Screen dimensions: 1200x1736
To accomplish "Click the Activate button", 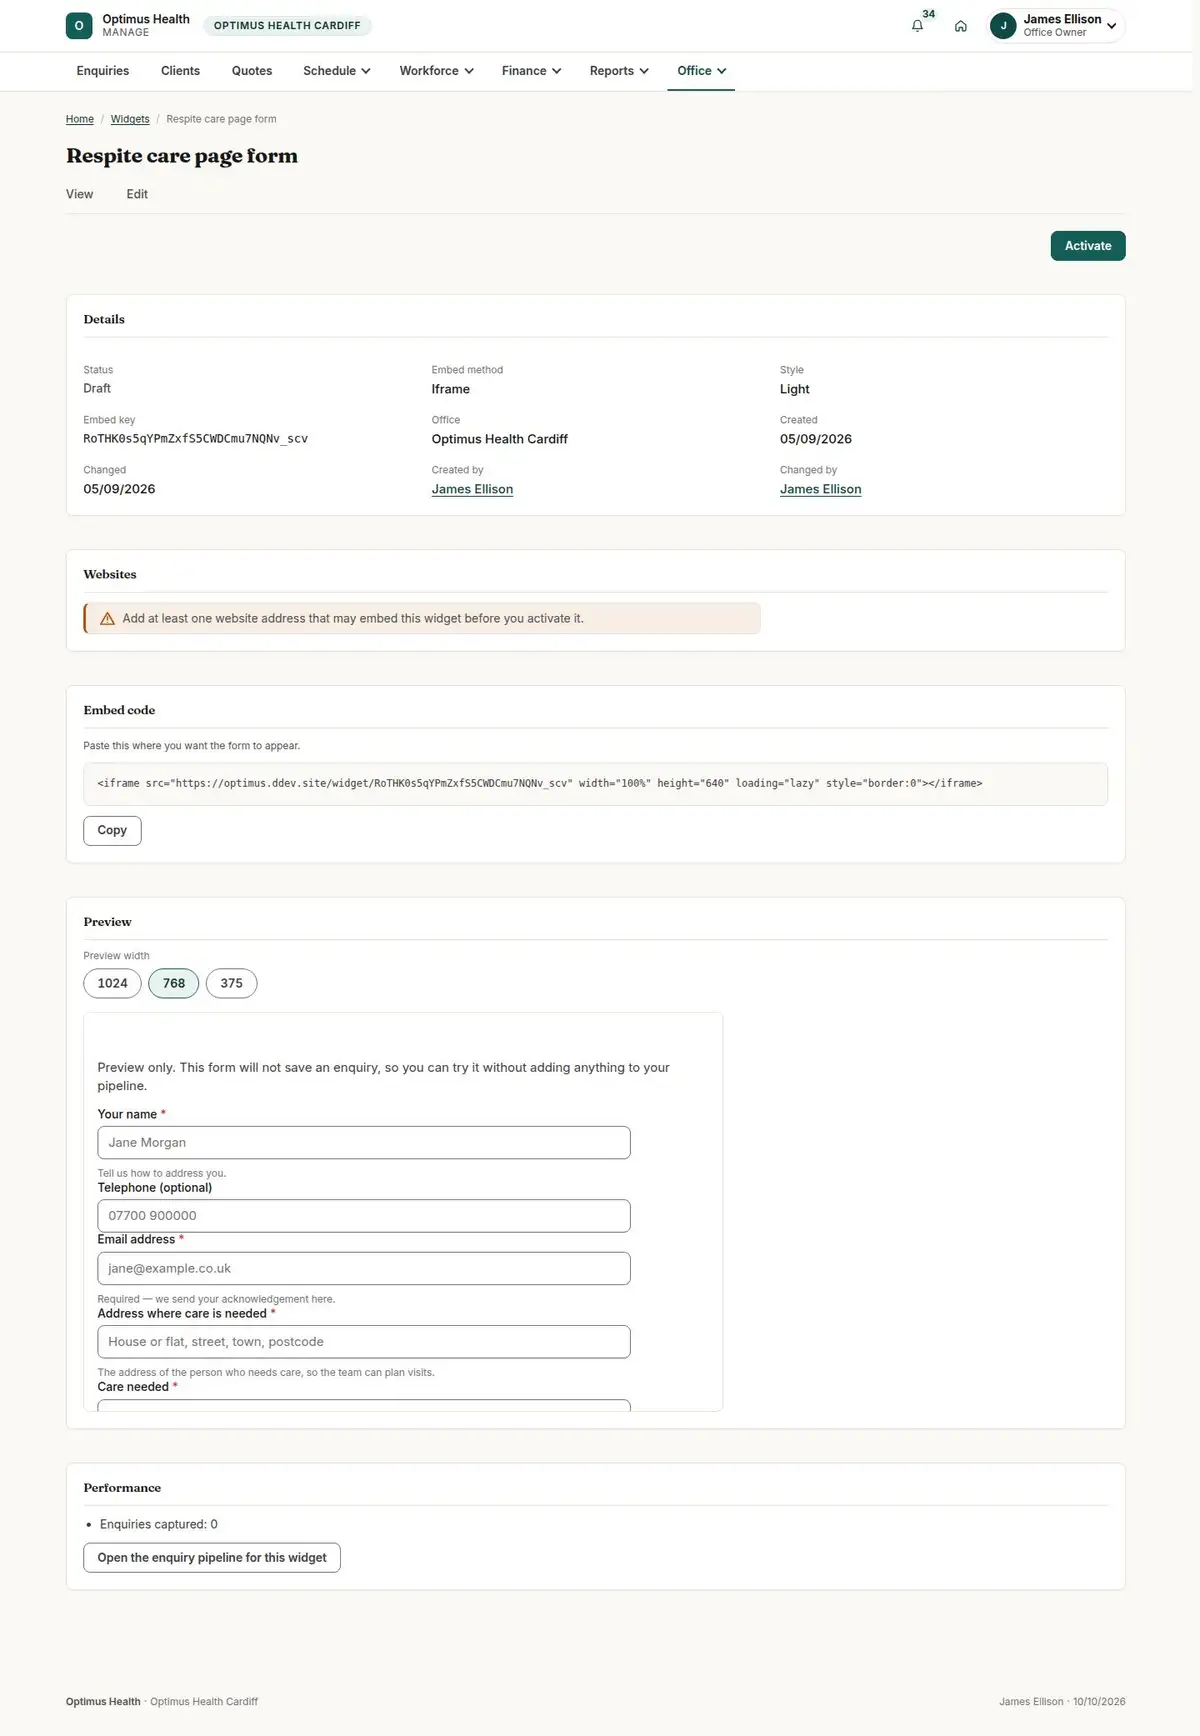I will click(x=1088, y=246).
